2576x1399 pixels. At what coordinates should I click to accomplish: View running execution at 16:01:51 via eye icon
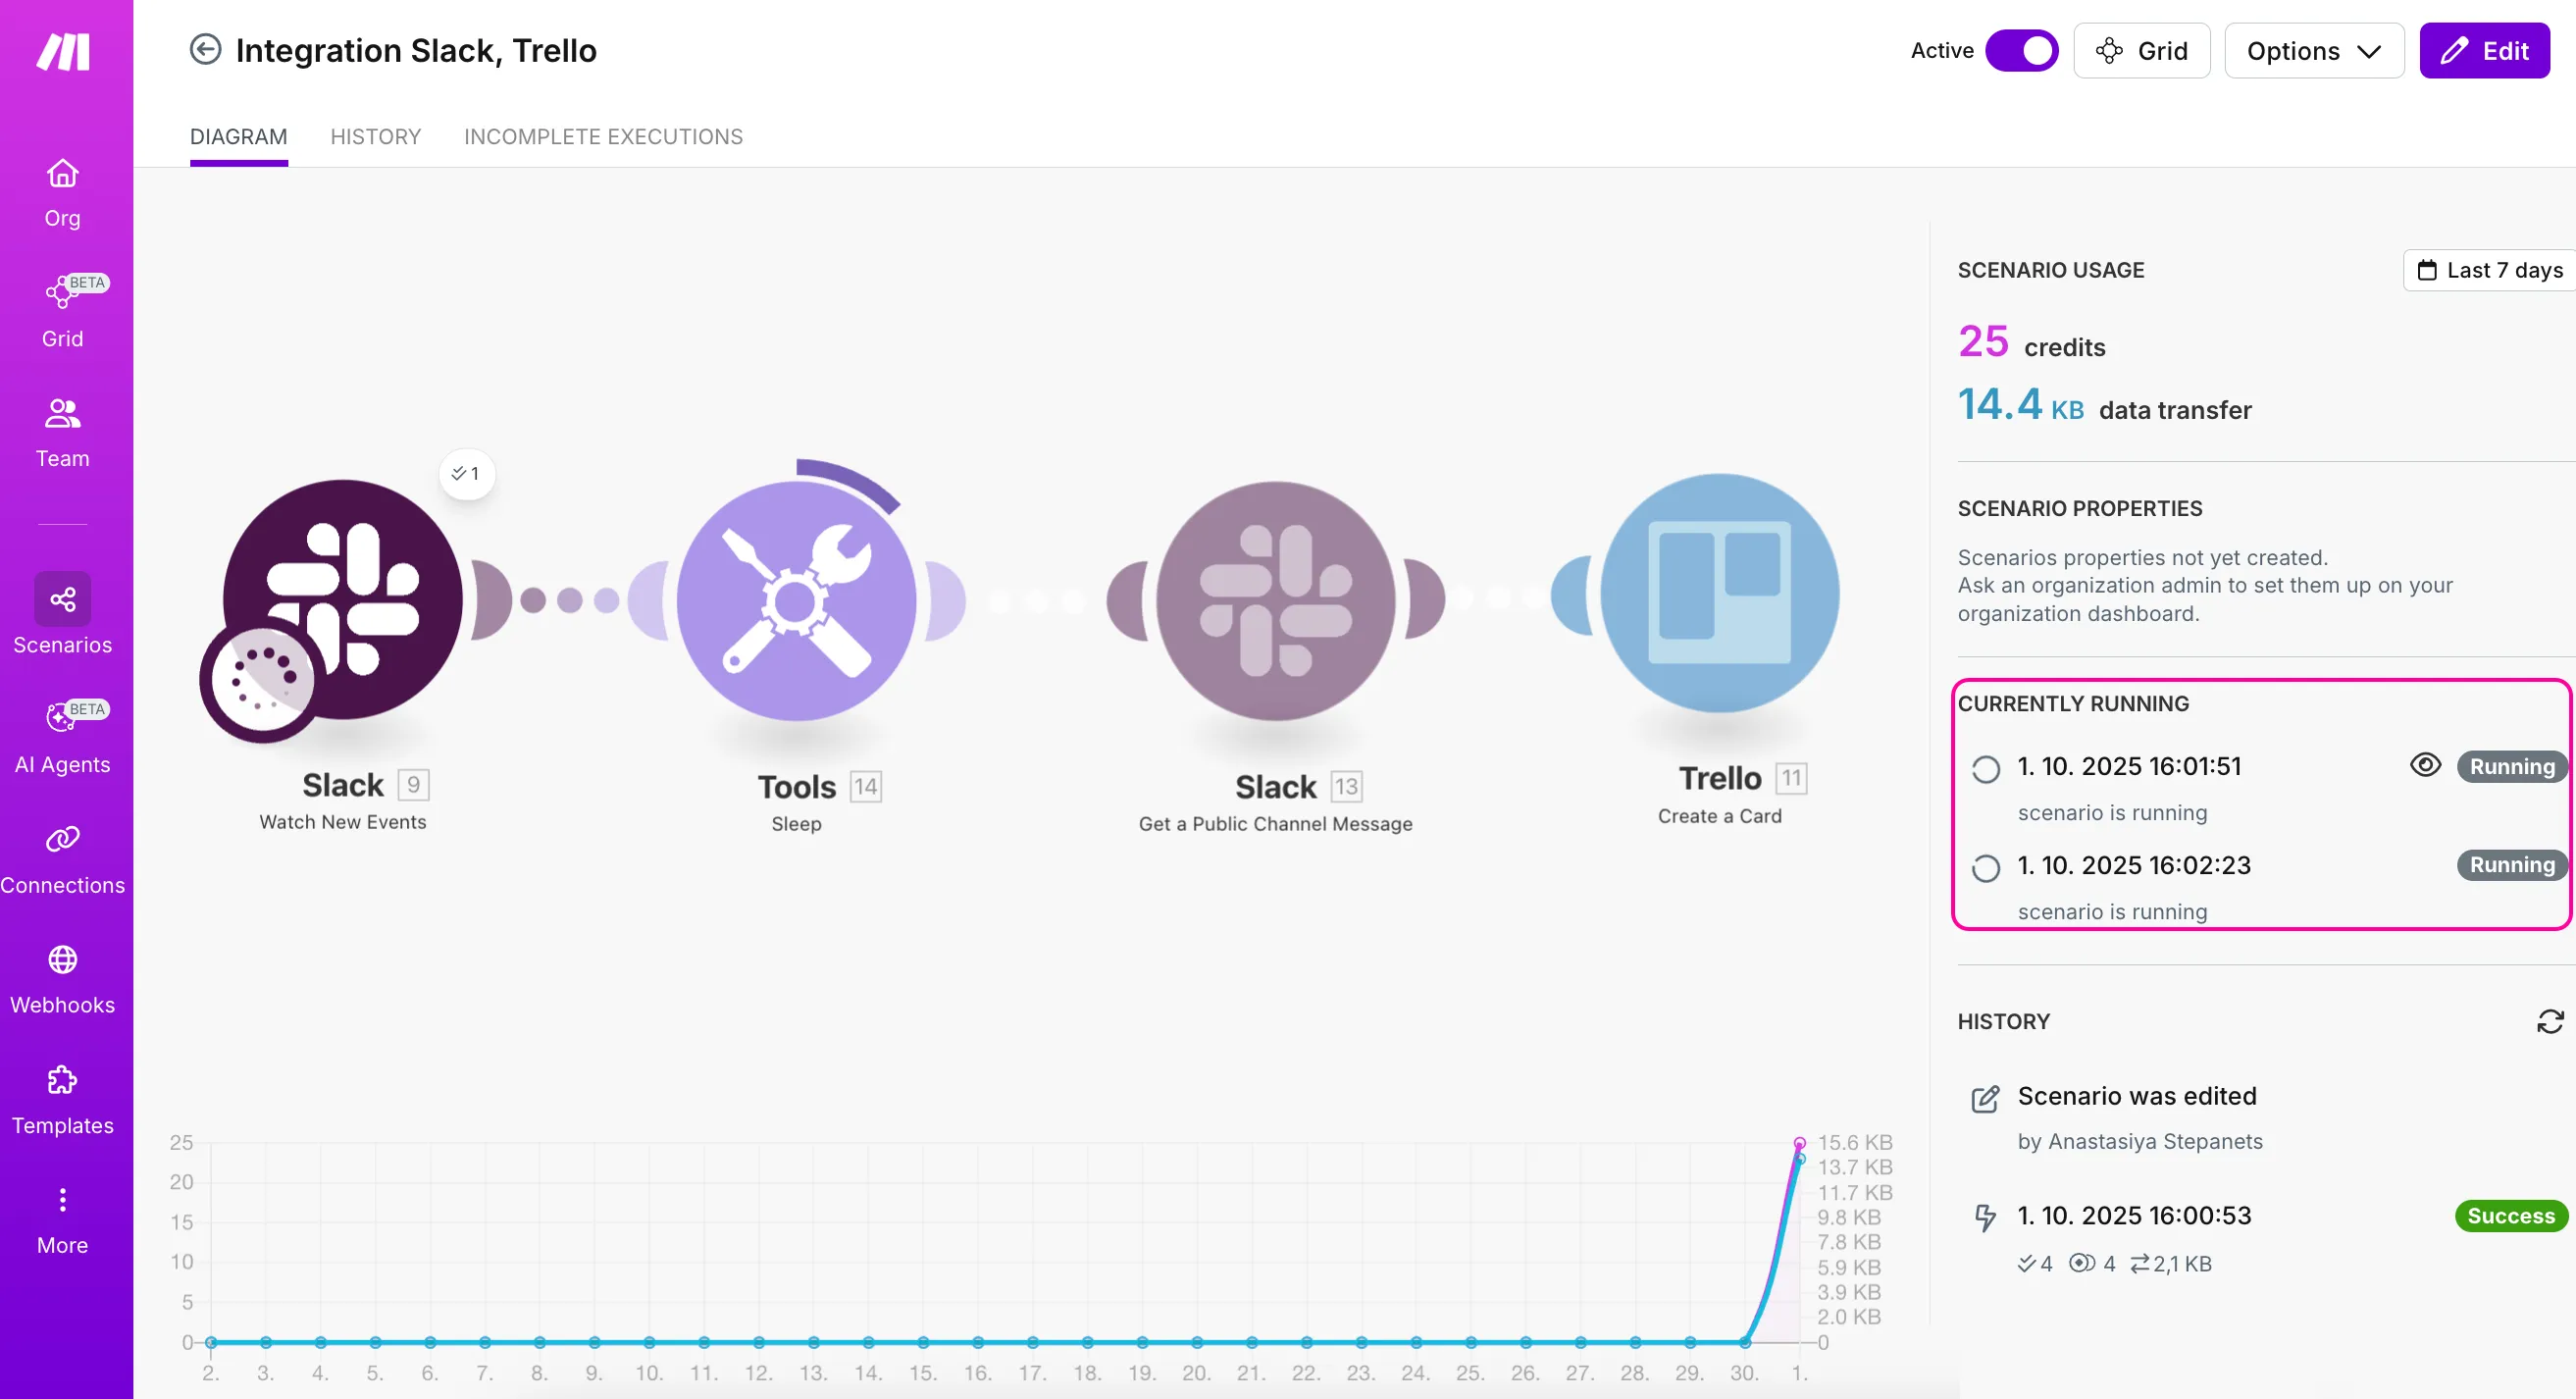pyautogui.click(x=2425, y=765)
